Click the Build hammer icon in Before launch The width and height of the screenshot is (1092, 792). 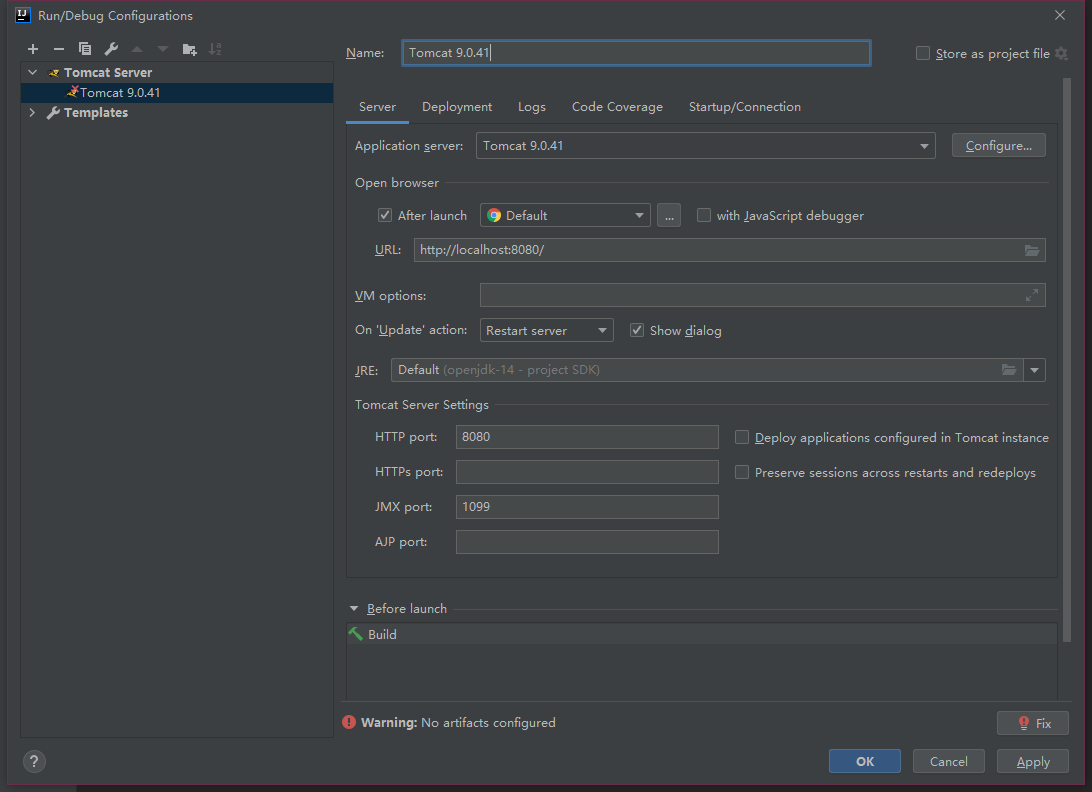[x=356, y=634]
